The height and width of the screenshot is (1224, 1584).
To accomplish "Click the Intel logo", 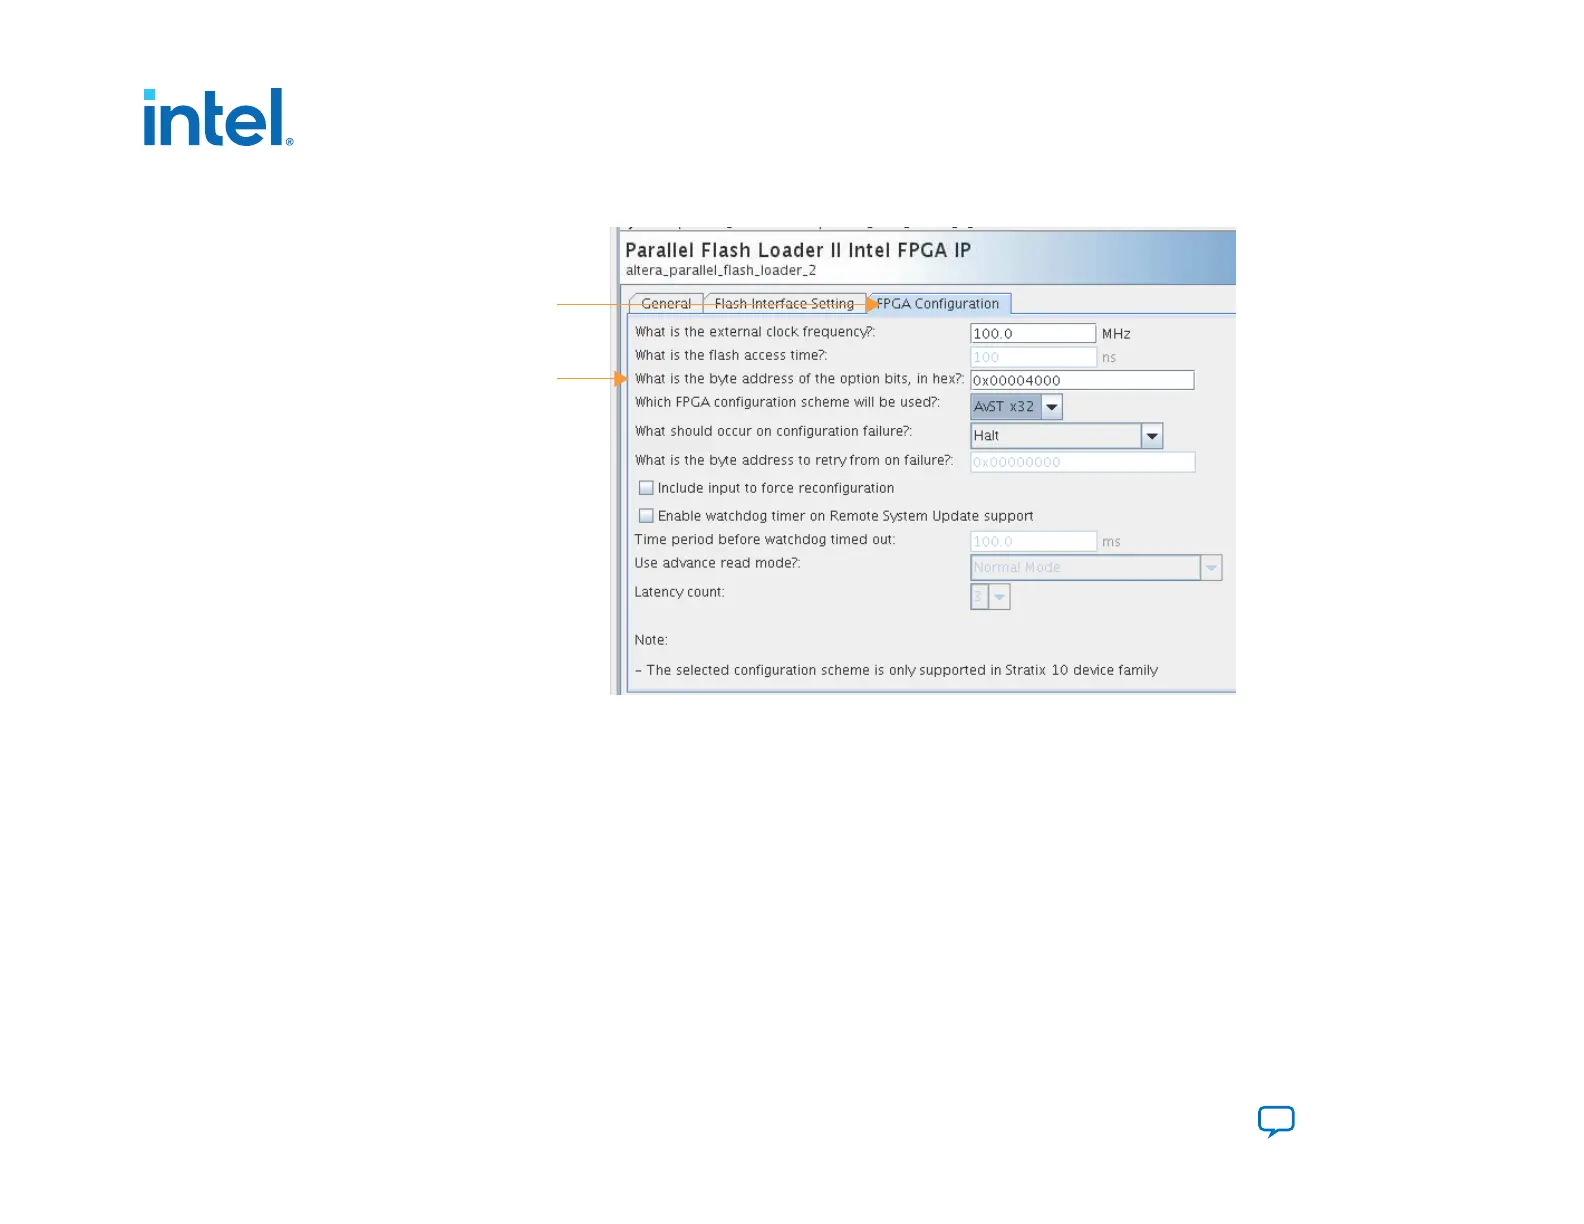I will point(218,118).
